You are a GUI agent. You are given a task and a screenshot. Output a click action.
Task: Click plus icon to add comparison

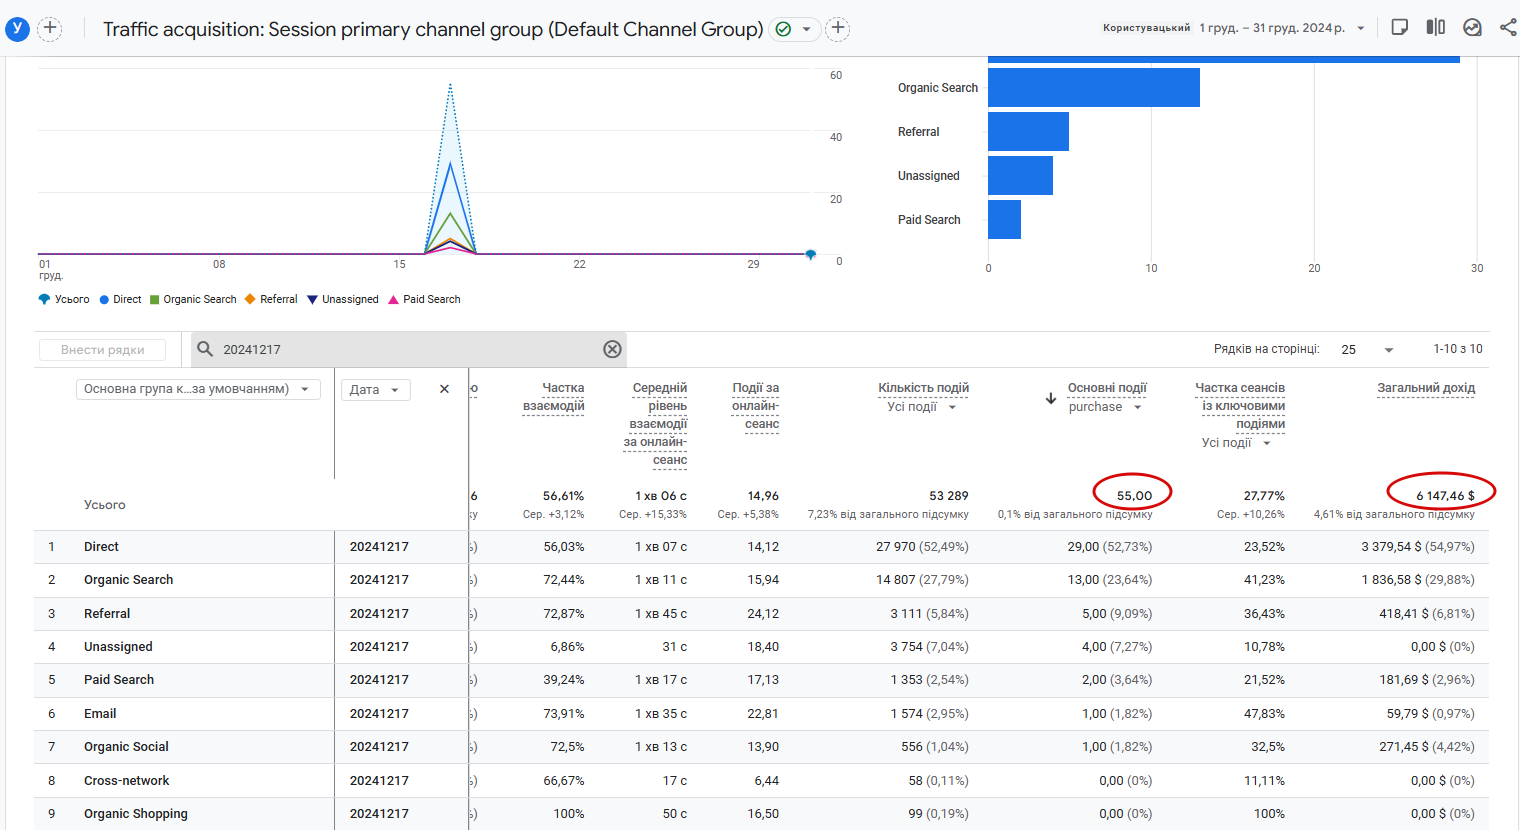[838, 29]
